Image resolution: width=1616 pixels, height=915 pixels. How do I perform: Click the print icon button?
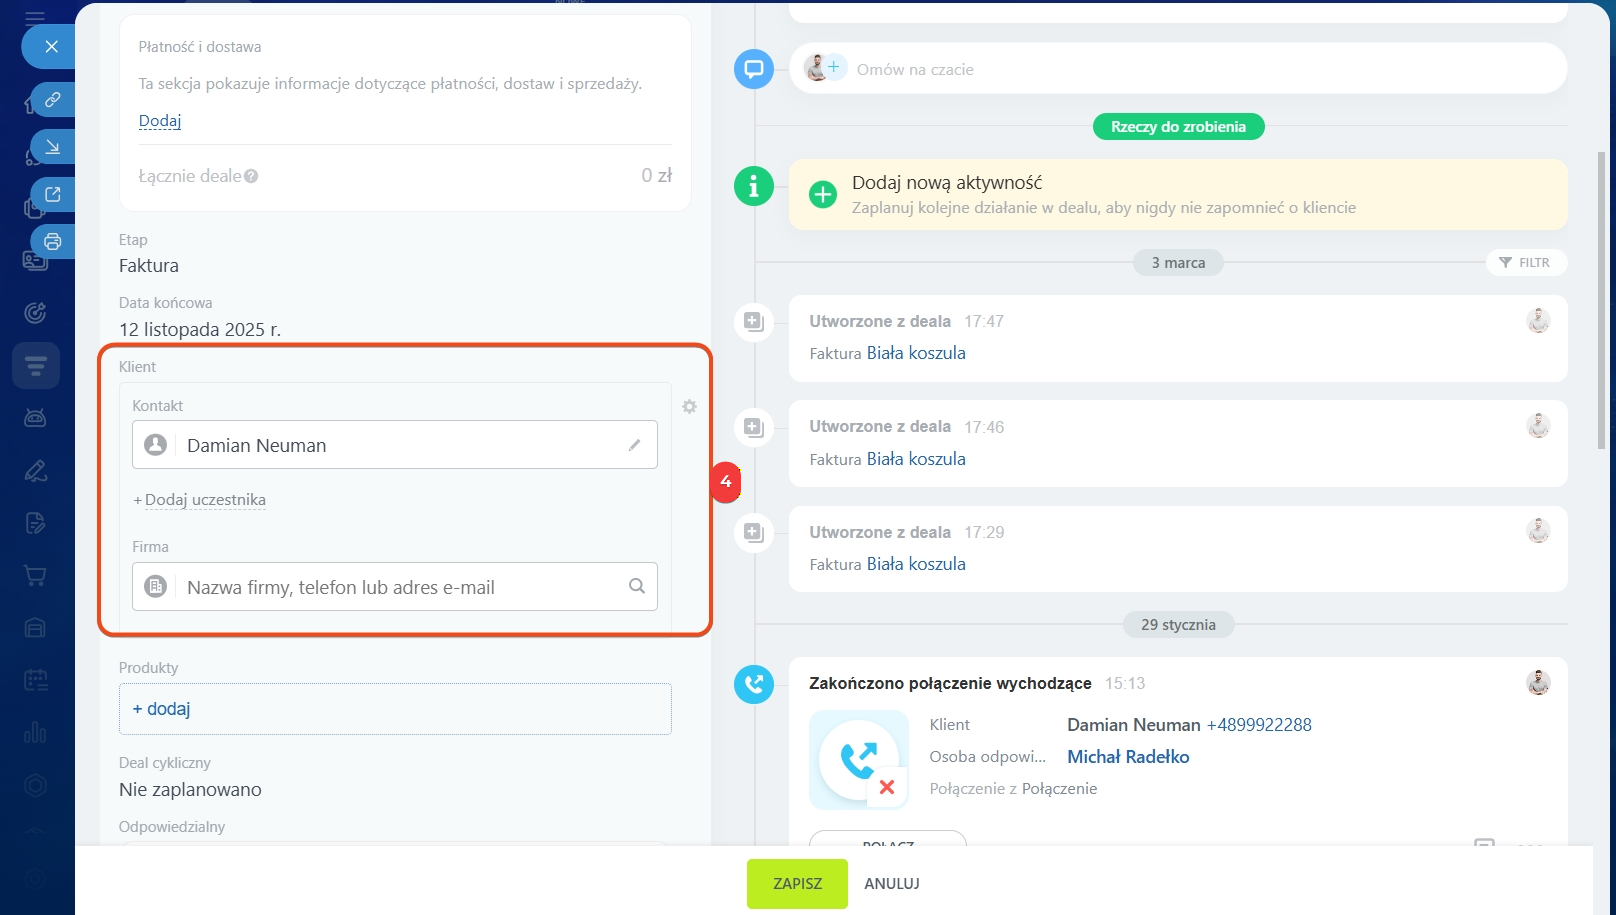(x=53, y=241)
